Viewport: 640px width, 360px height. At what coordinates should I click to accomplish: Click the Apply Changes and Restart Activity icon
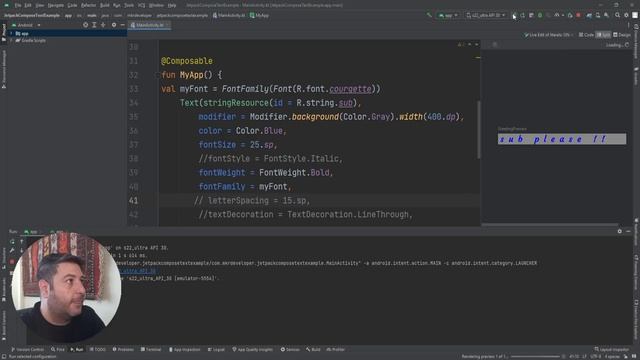tap(522, 15)
